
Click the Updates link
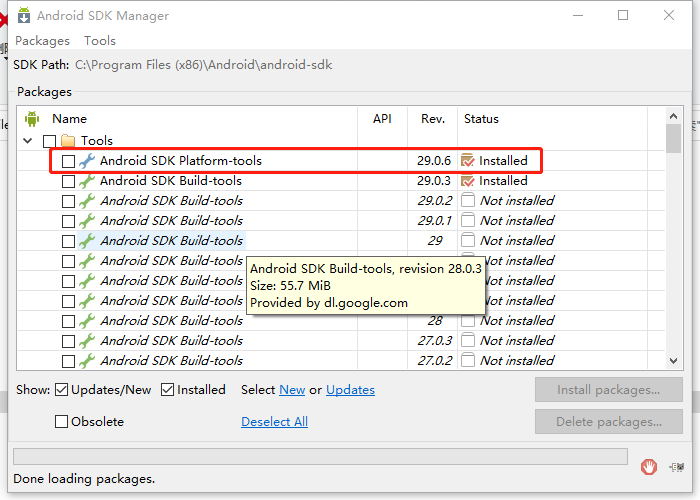[x=350, y=390]
